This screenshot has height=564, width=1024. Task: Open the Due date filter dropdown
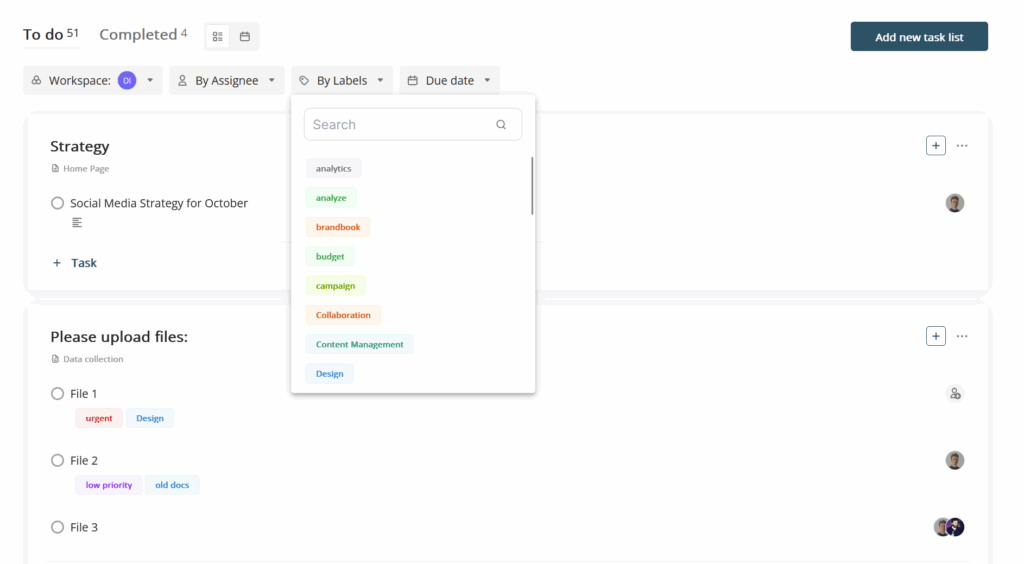pyautogui.click(x=449, y=81)
